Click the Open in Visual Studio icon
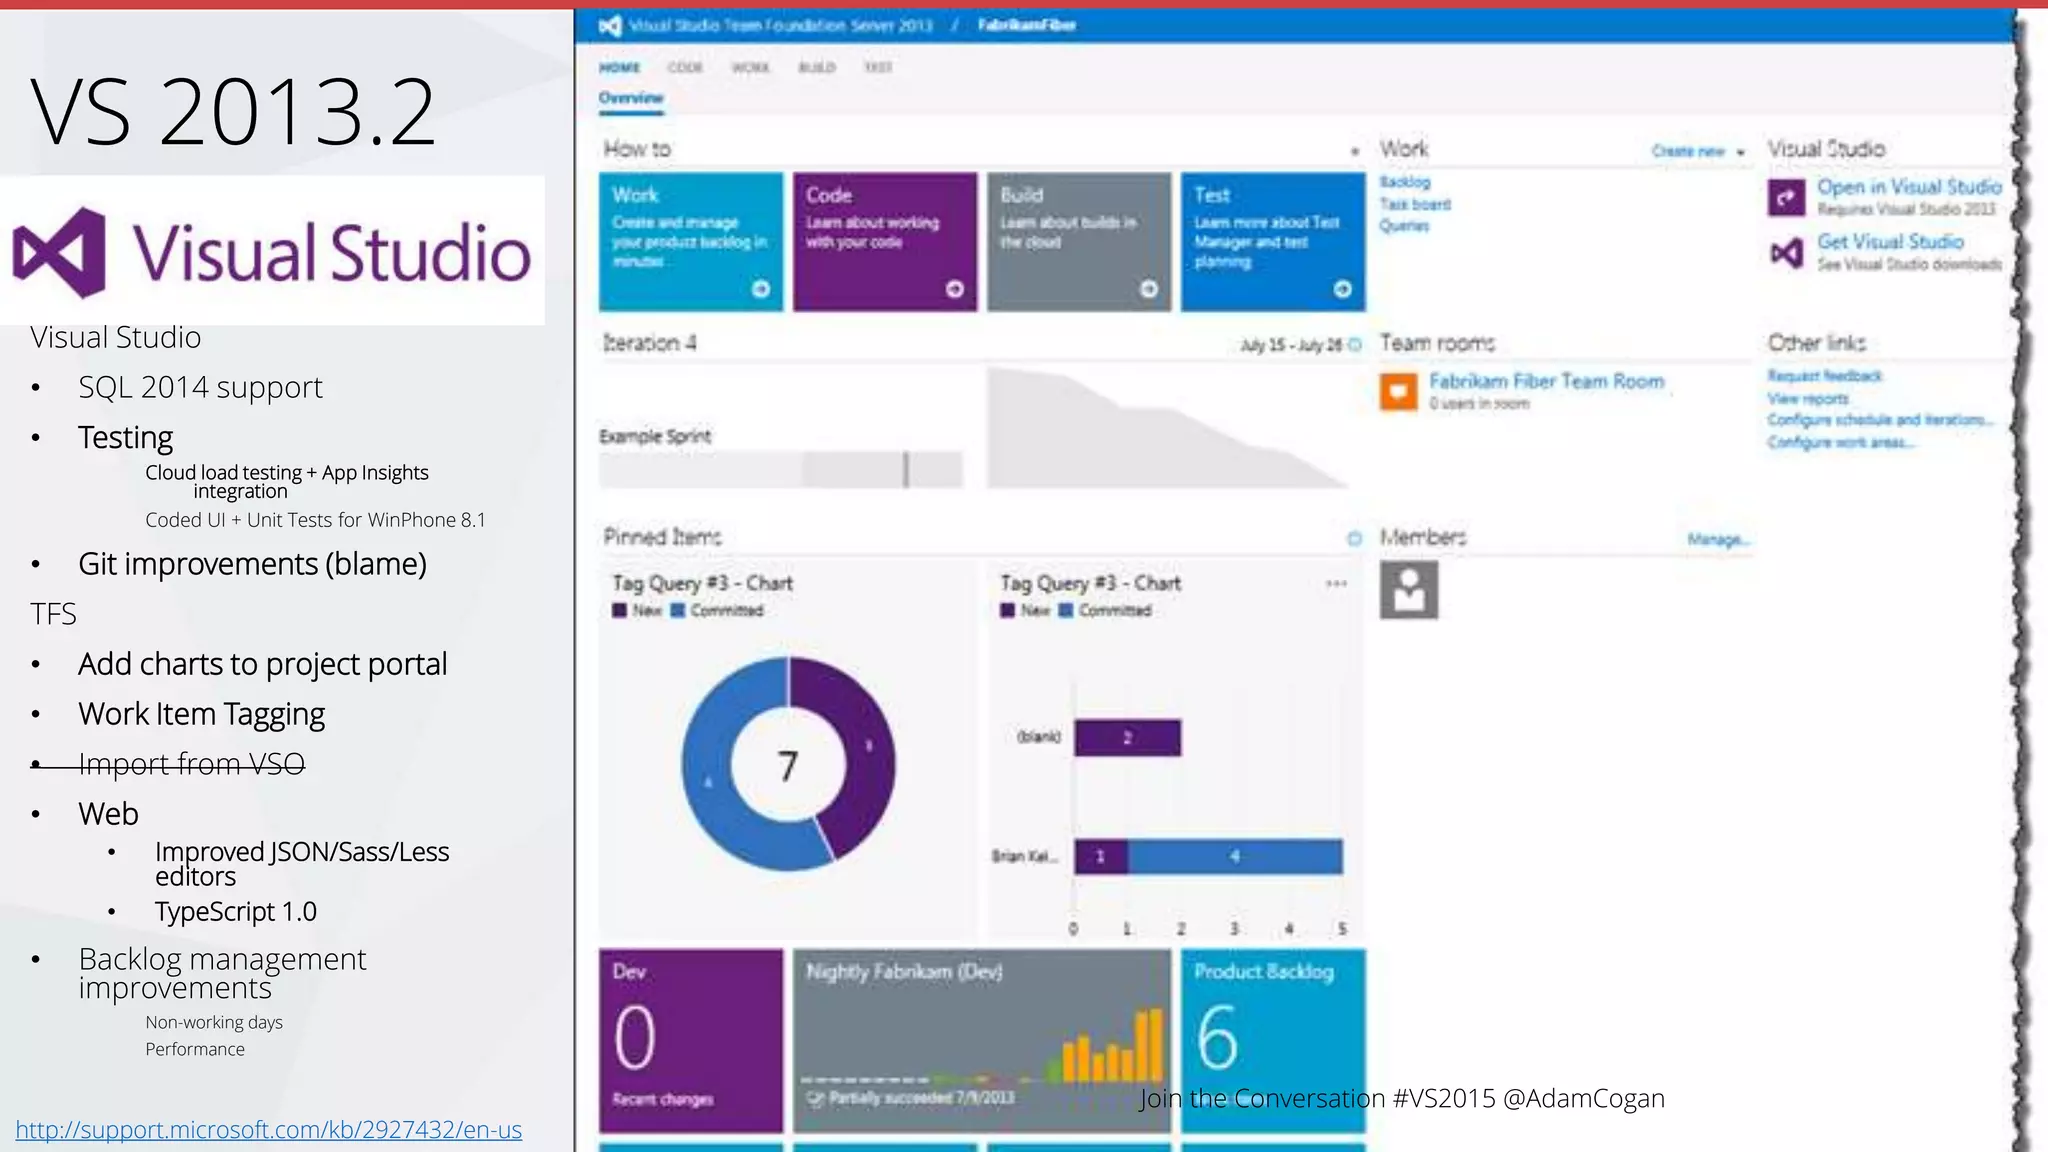 point(1786,197)
